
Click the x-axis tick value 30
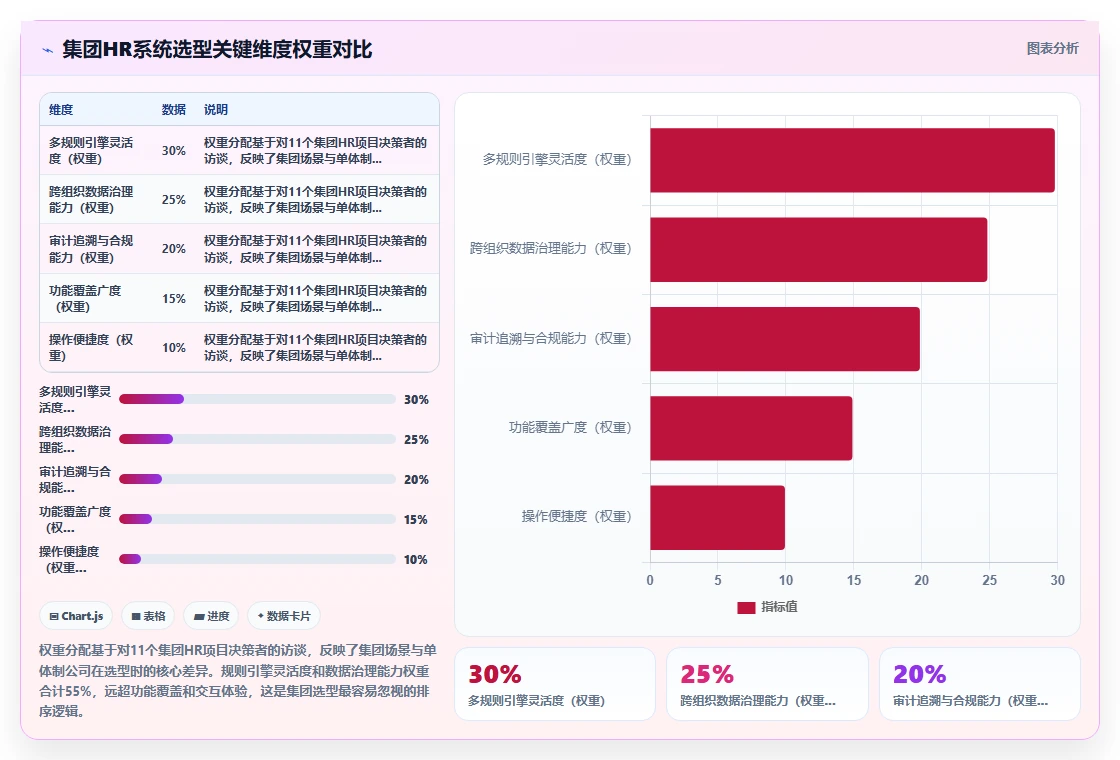pos(1057,580)
